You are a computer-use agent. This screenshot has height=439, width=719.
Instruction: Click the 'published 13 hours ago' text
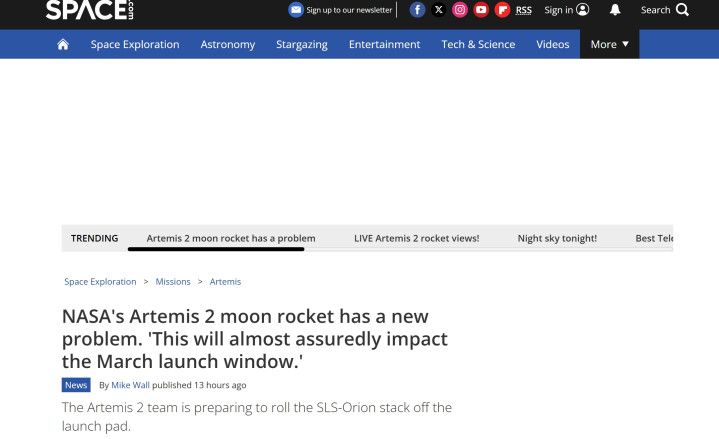(x=199, y=385)
